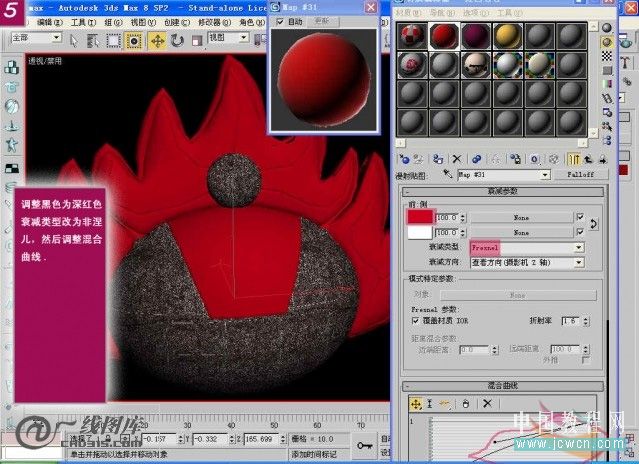Collapse Falloff Parameters rollout header
This screenshot has width=639, height=464.
click(502, 191)
